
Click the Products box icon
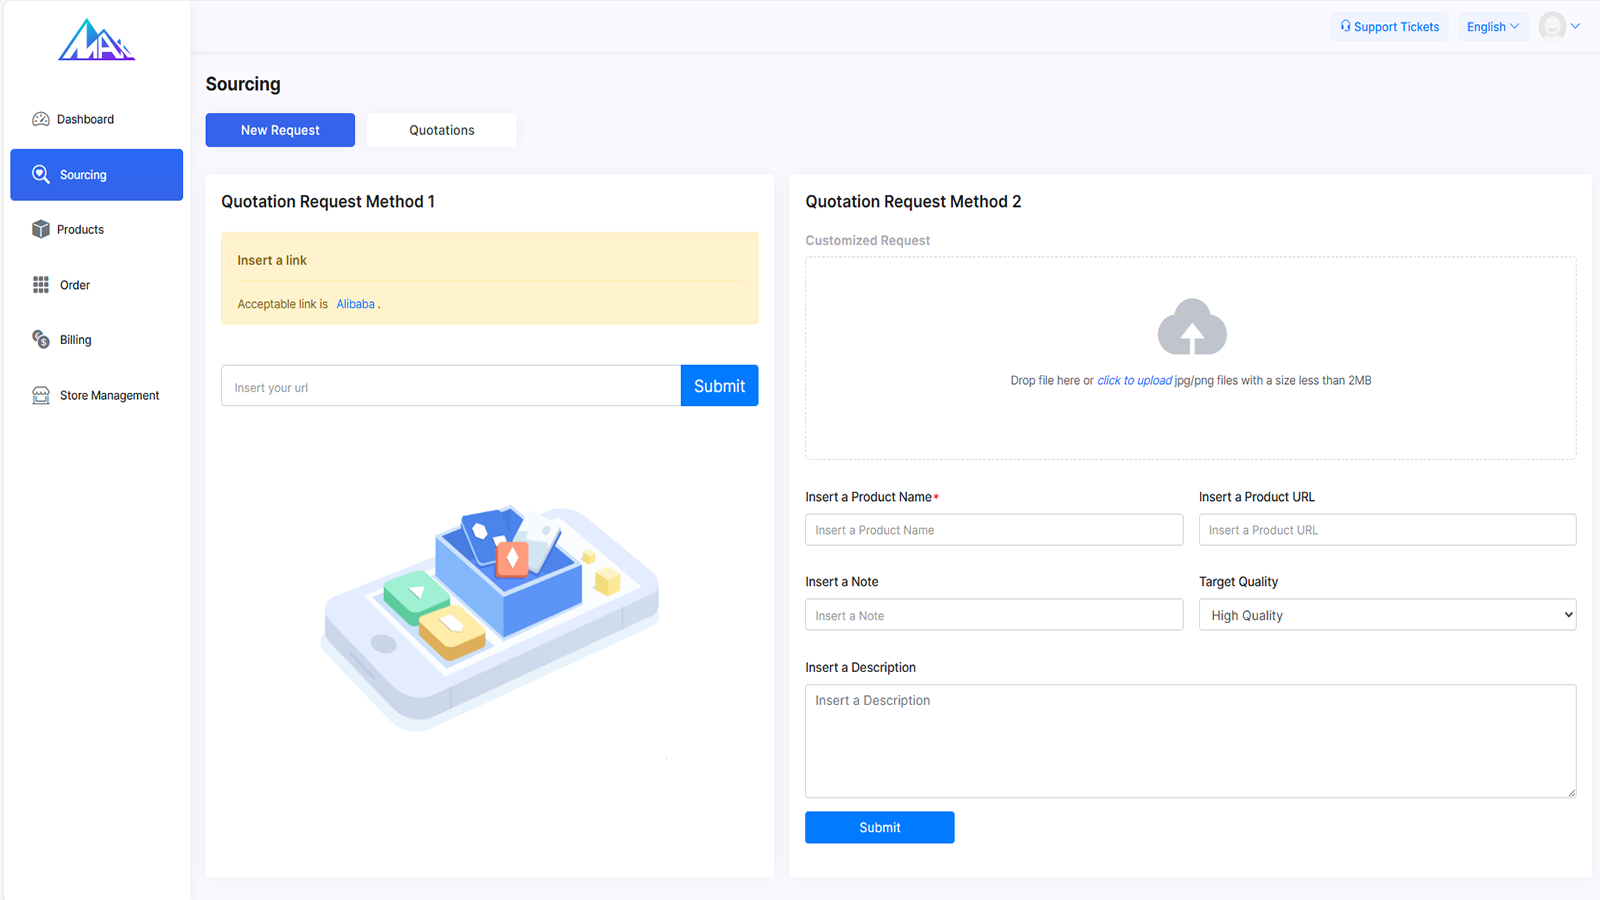(41, 229)
